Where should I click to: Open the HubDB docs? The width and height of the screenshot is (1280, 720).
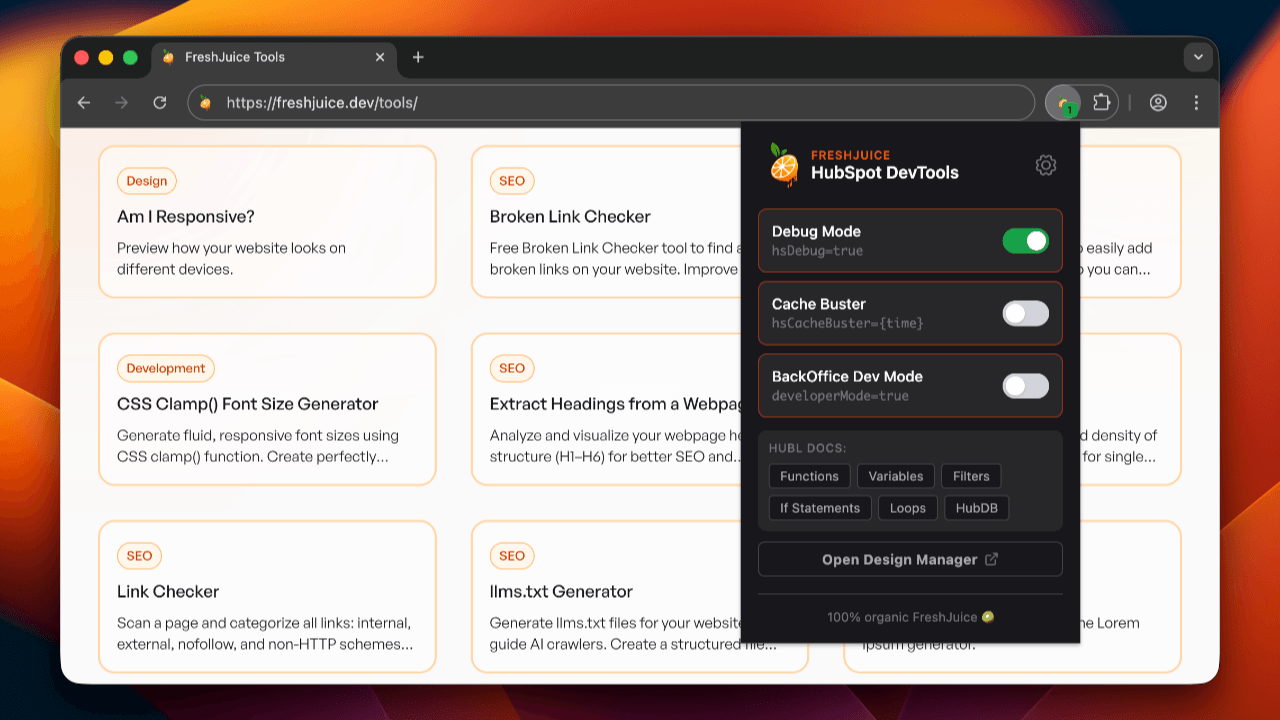click(x=977, y=508)
